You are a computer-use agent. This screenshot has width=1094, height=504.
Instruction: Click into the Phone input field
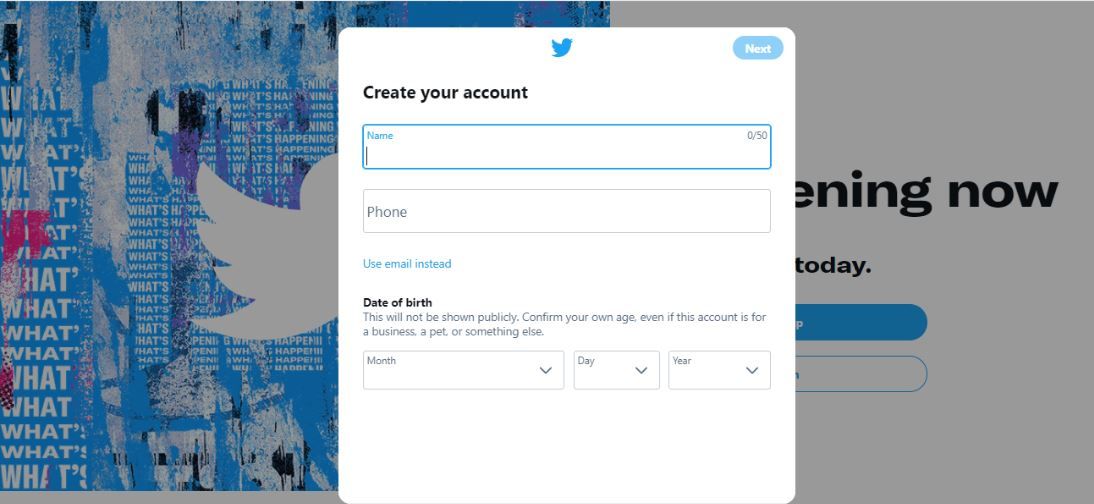566,211
